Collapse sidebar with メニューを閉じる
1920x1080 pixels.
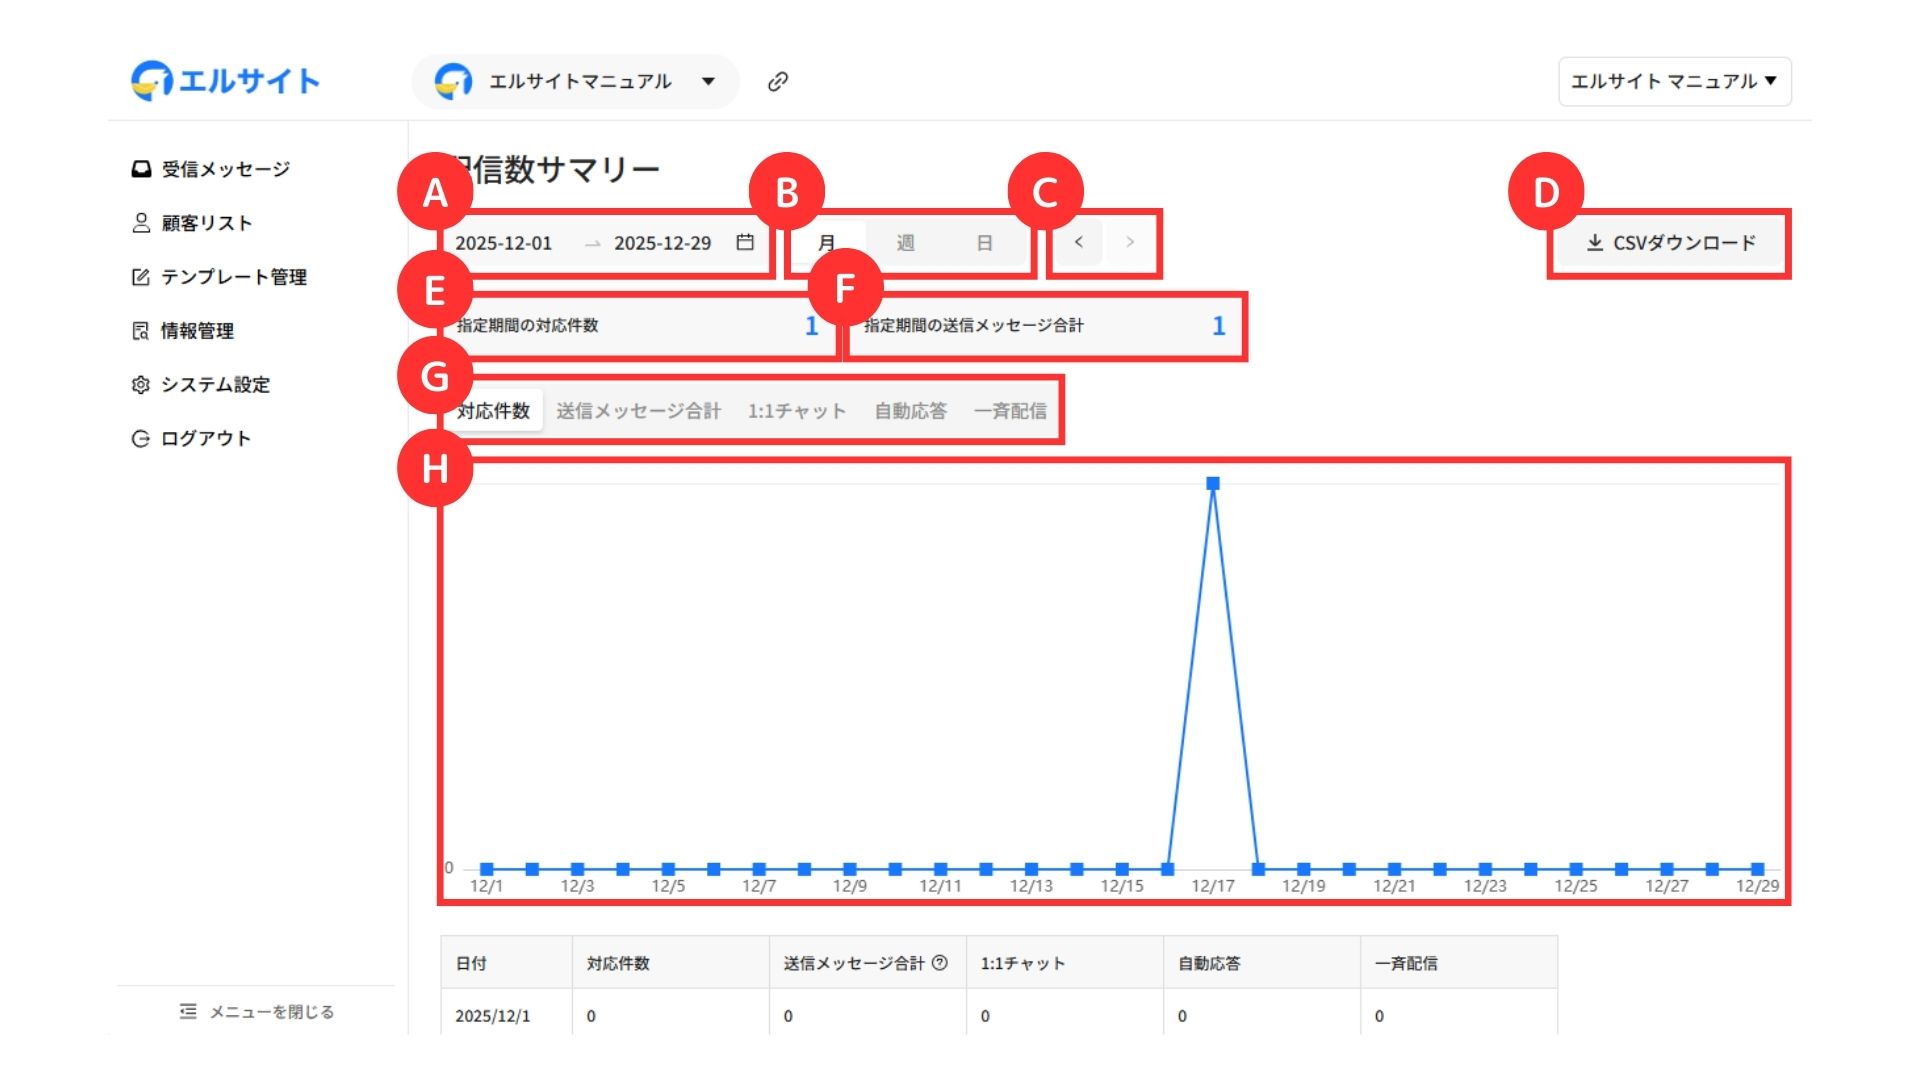point(257,1012)
